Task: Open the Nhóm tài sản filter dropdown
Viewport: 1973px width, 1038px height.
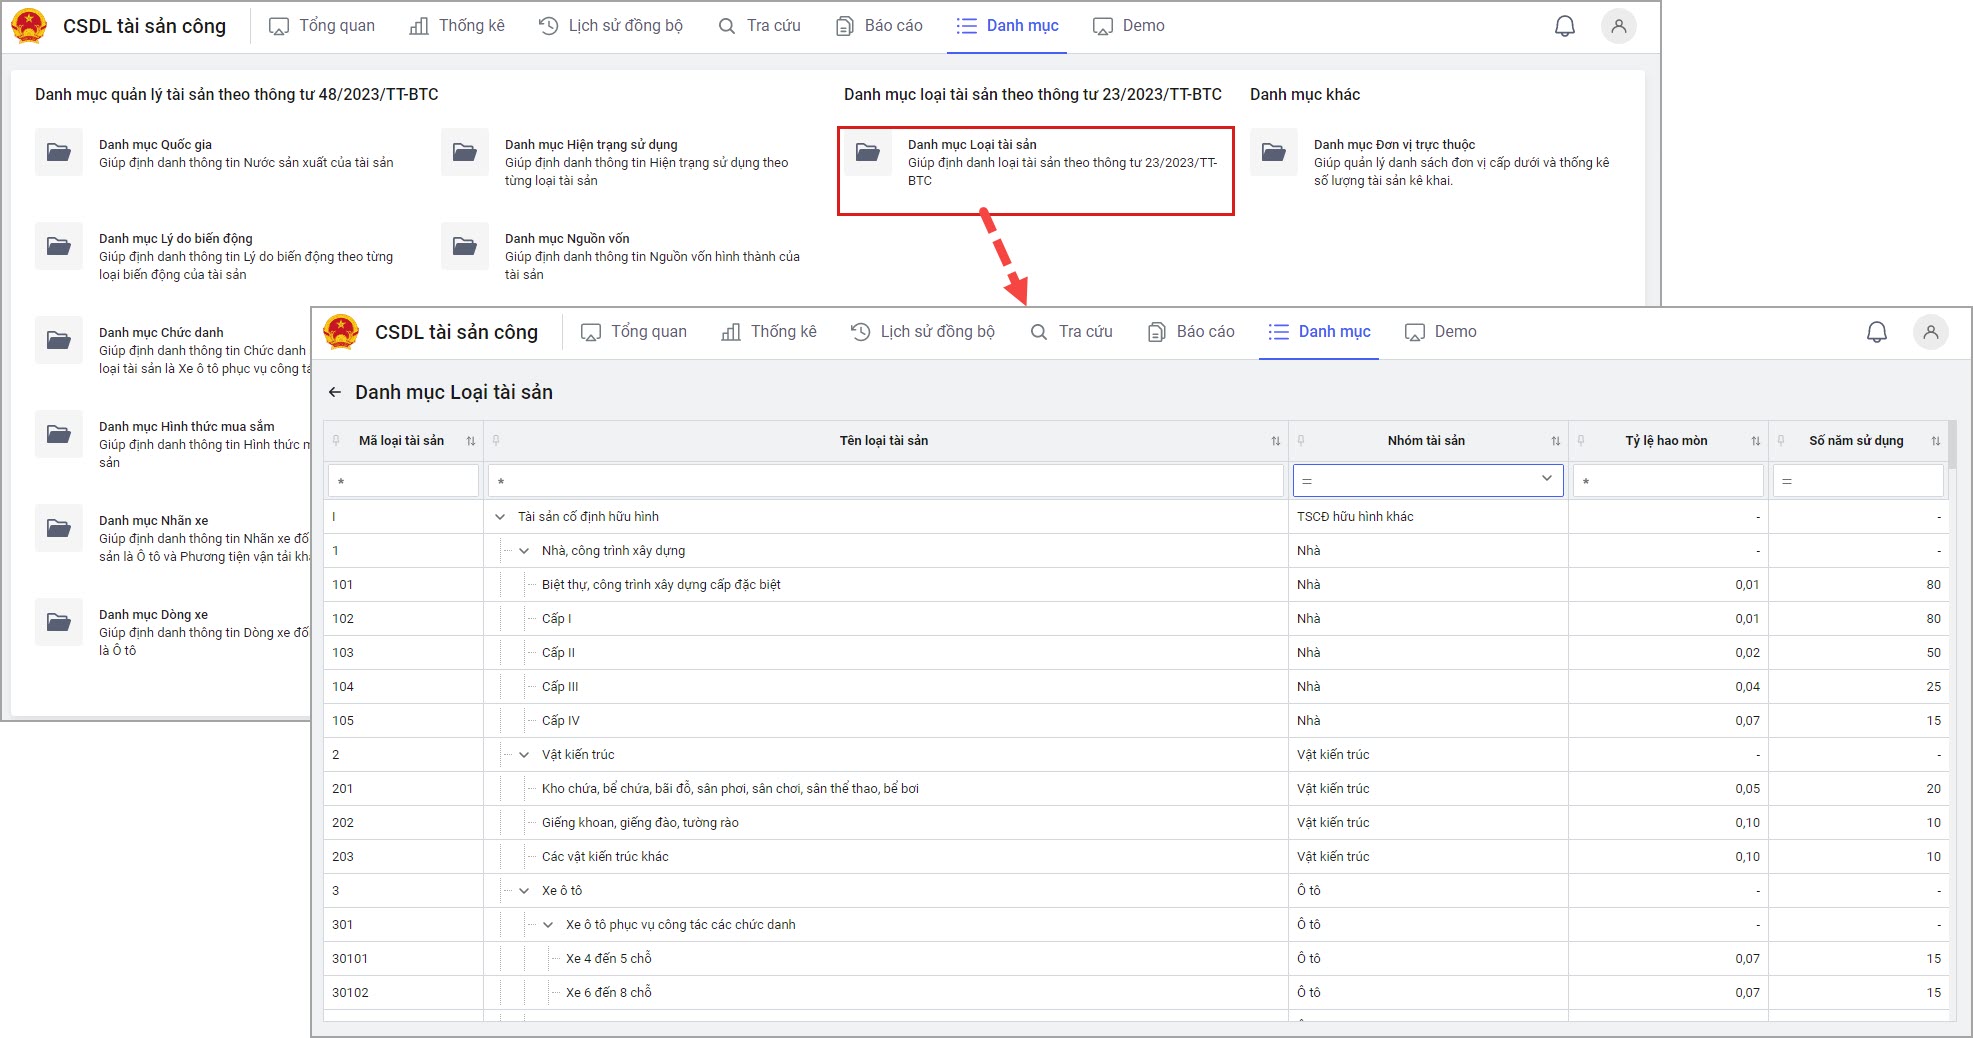Action: [1546, 480]
